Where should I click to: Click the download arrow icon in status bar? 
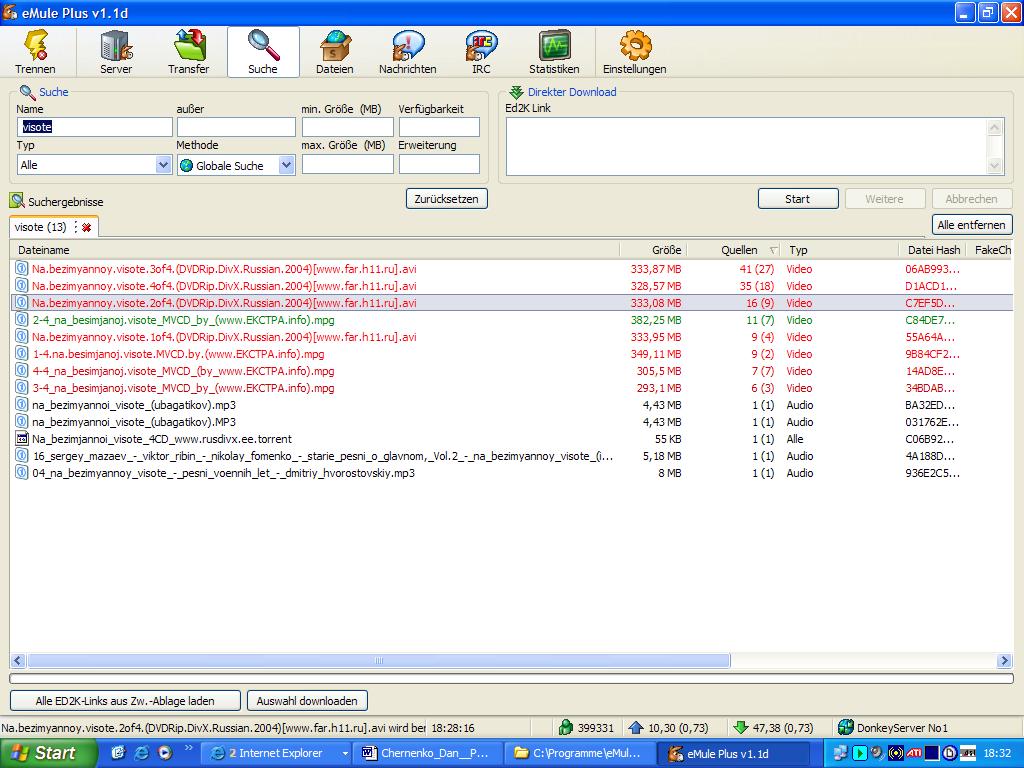tap(741, 727)
